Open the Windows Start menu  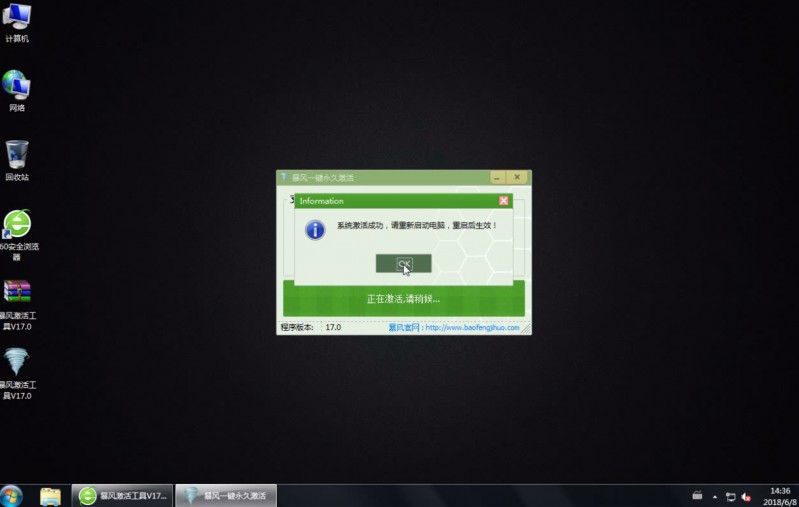11,496
